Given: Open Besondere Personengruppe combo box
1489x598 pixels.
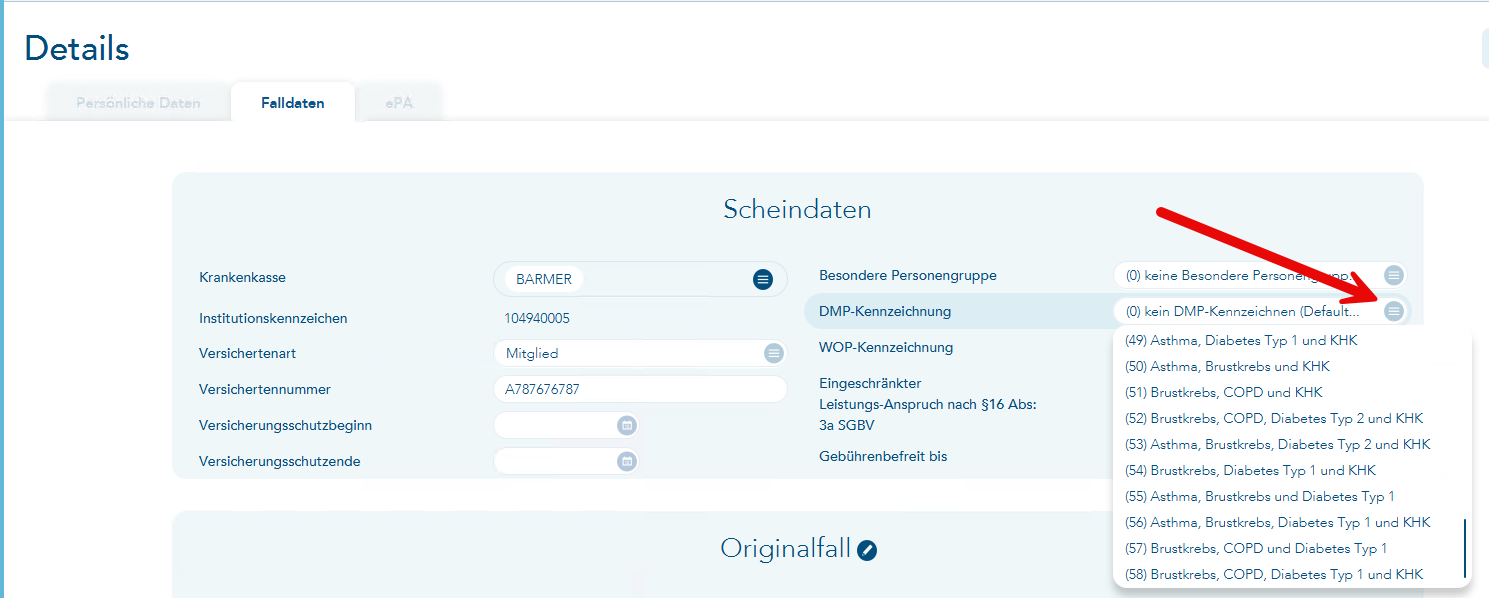Looking at the screenshot, I should point(1260,275).
